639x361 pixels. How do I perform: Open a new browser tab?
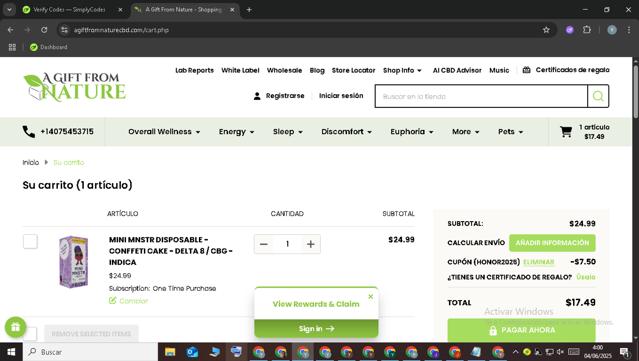pyautogui.click(x=249, y=9)
